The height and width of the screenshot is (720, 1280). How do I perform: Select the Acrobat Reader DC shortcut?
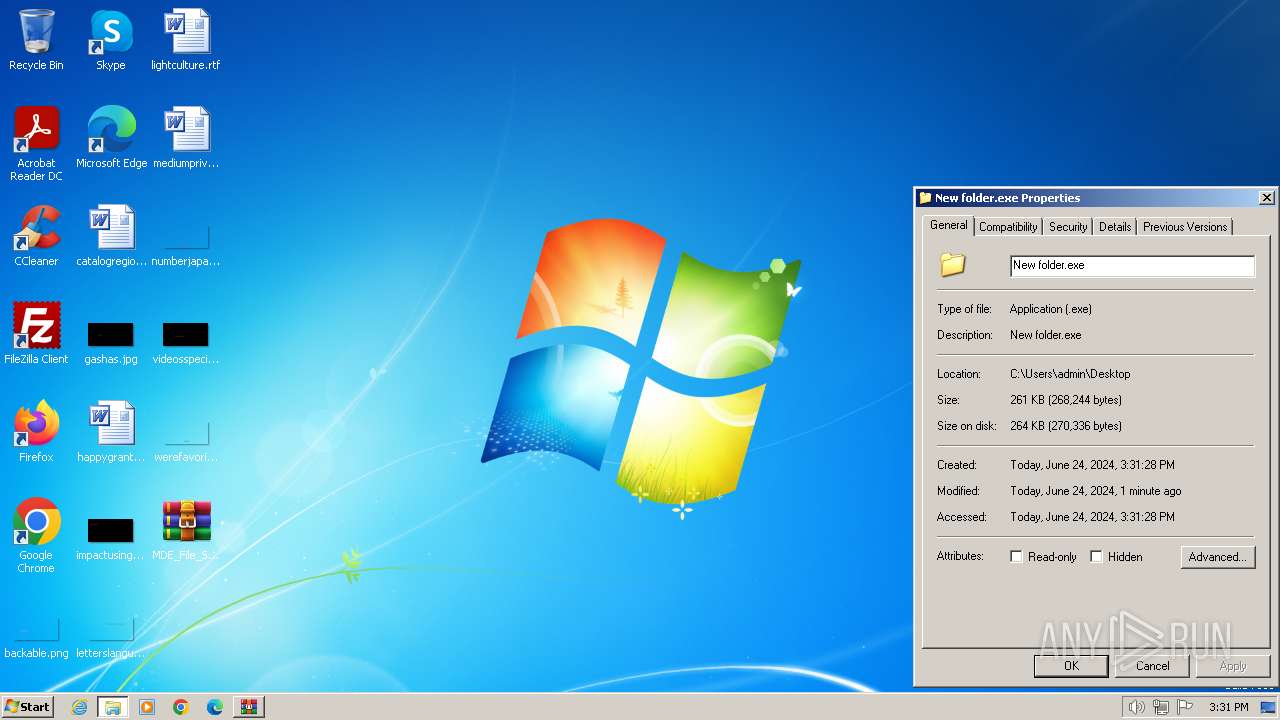tap(36, 143)
